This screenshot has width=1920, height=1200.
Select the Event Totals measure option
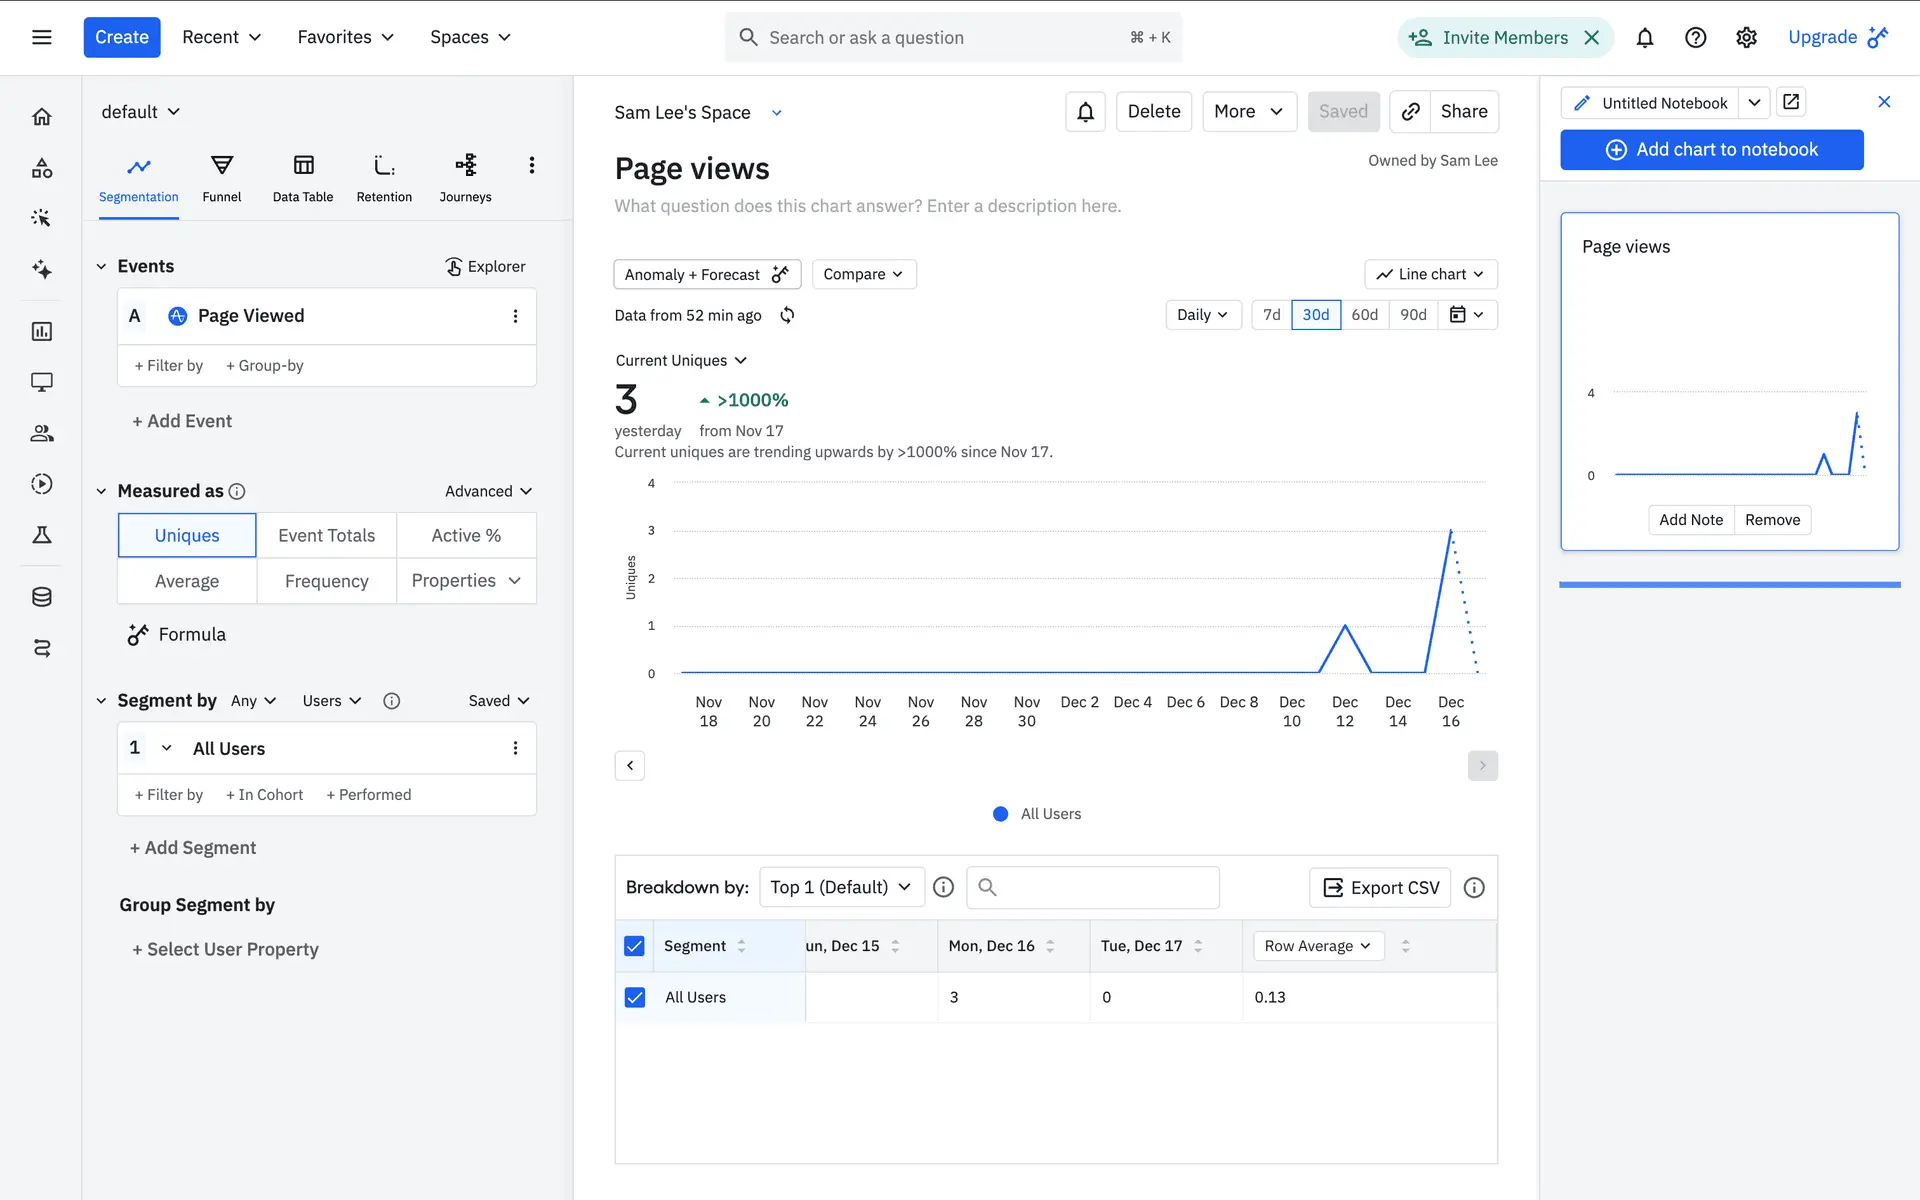326,535
